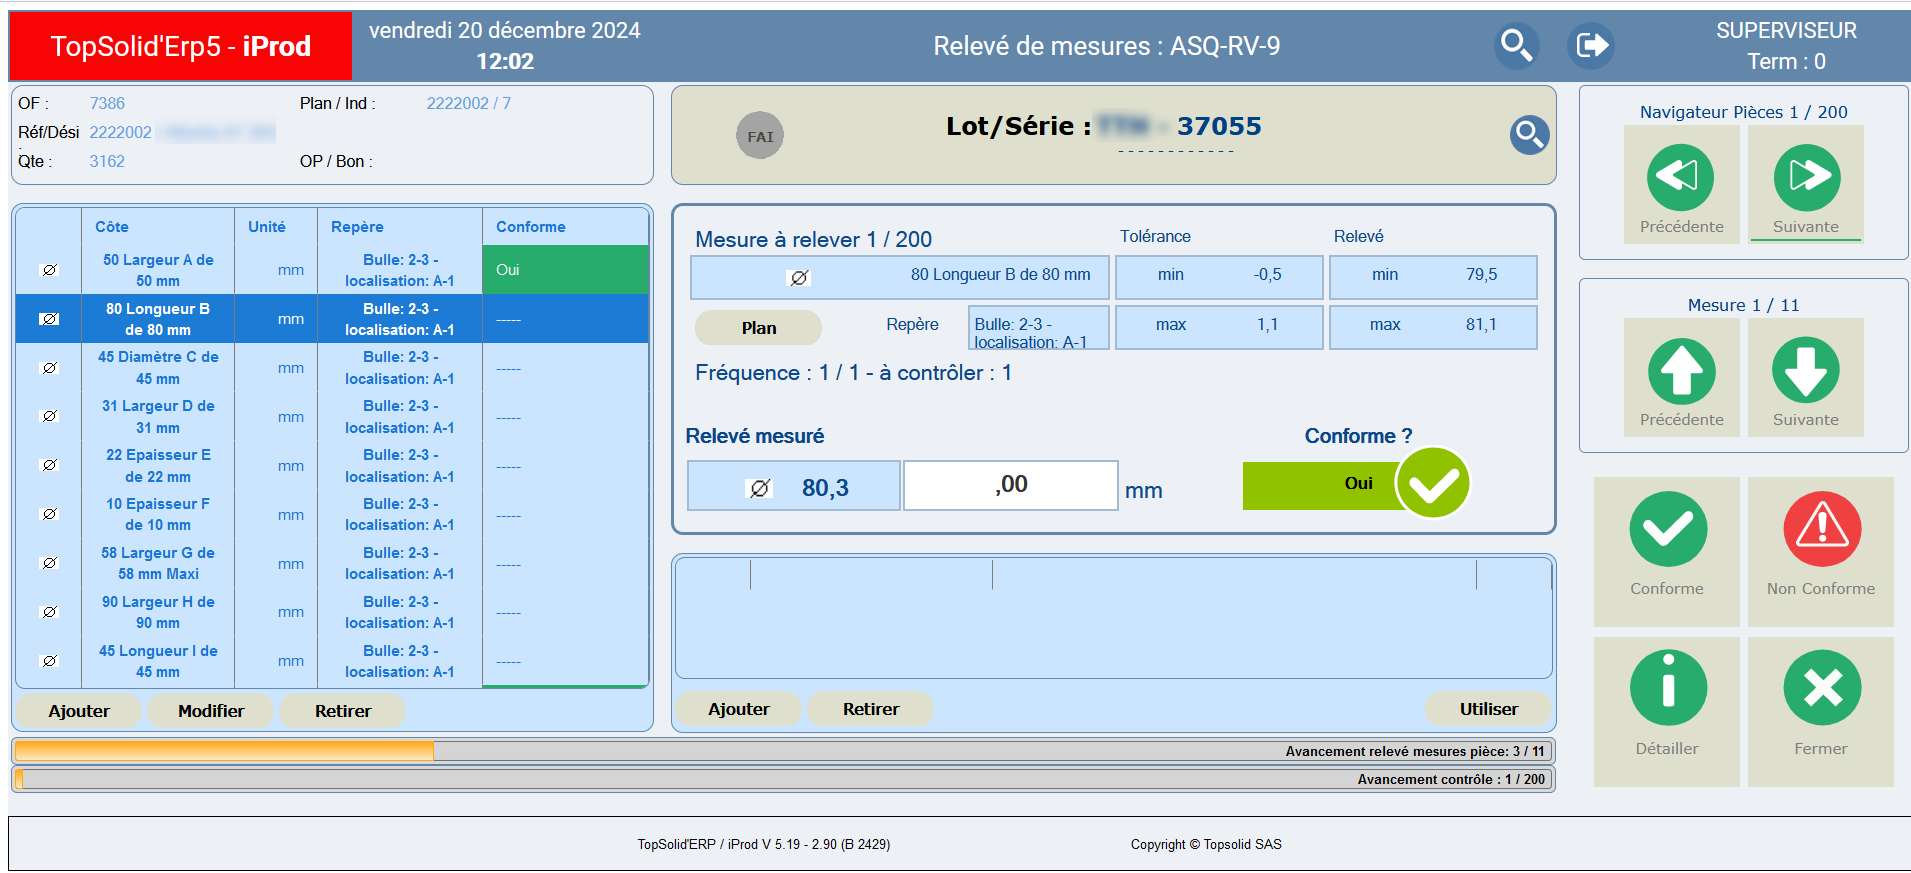Select the 31 Largeur D de 31 mm row
Screen dimensions: 1911x873
pos(332,416)
